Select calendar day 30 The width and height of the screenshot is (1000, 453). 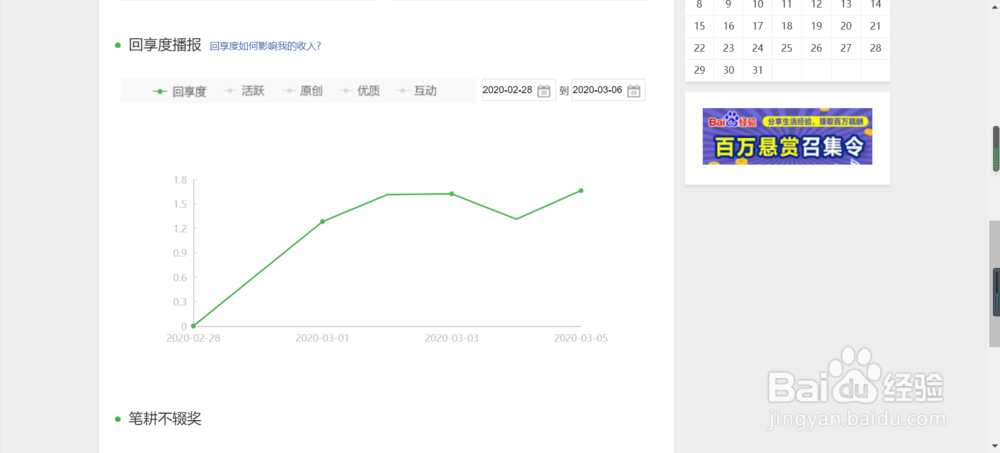click(x=728, y=70)
